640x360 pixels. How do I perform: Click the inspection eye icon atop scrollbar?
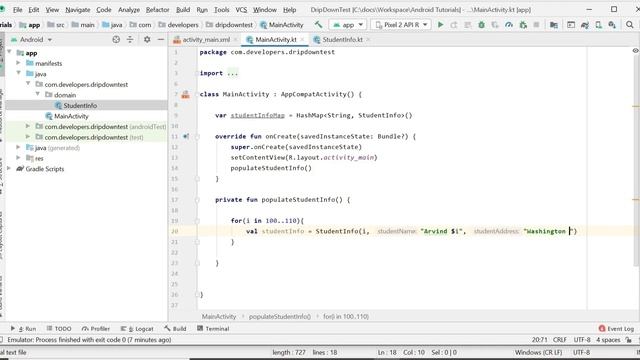pos(635,51)
